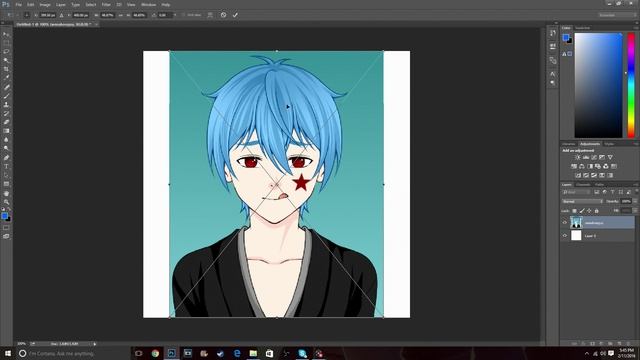The image size is (640, 360).
Task: Select the Pen tool
Action: [x=6, y=158]
